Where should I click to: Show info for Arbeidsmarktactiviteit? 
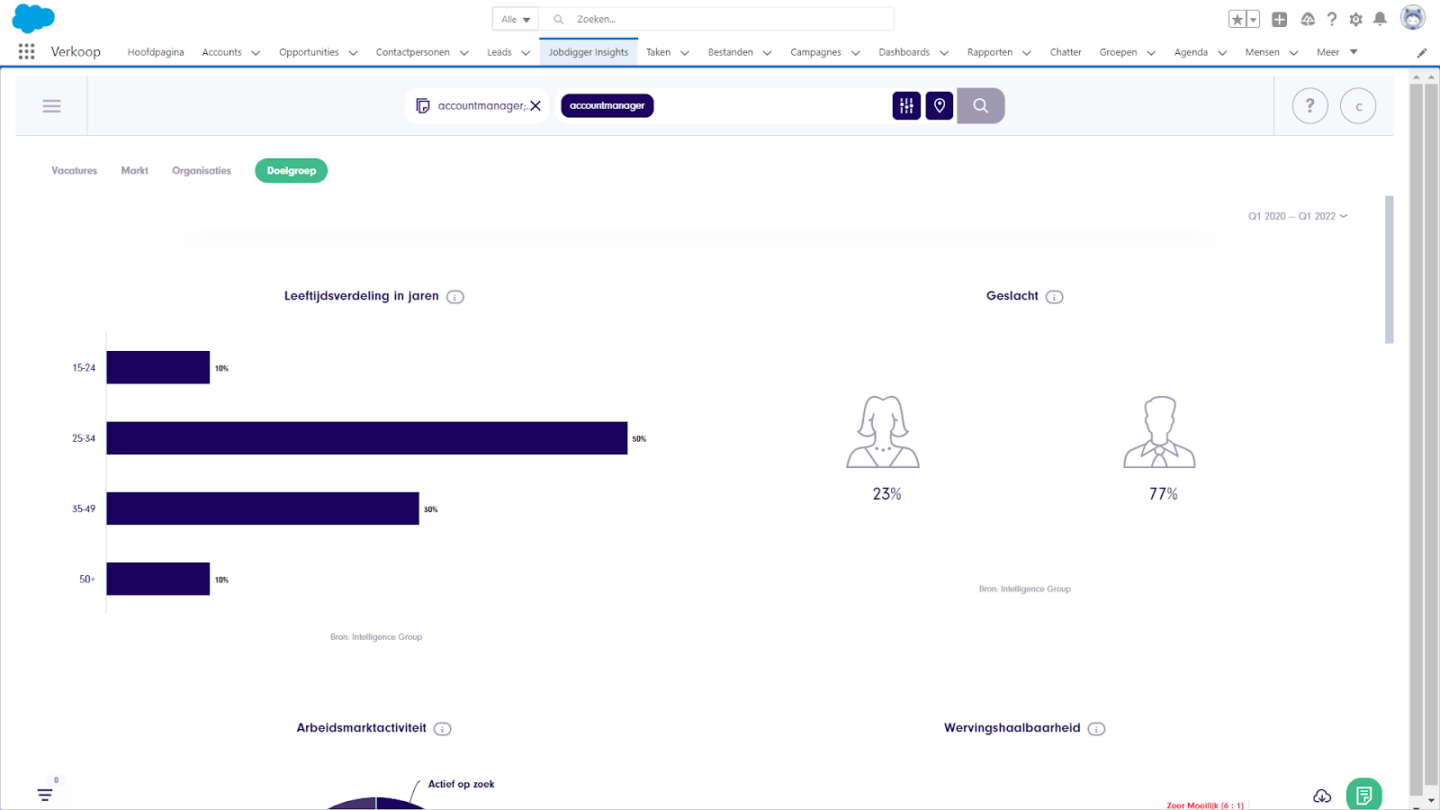click(443, 729)
